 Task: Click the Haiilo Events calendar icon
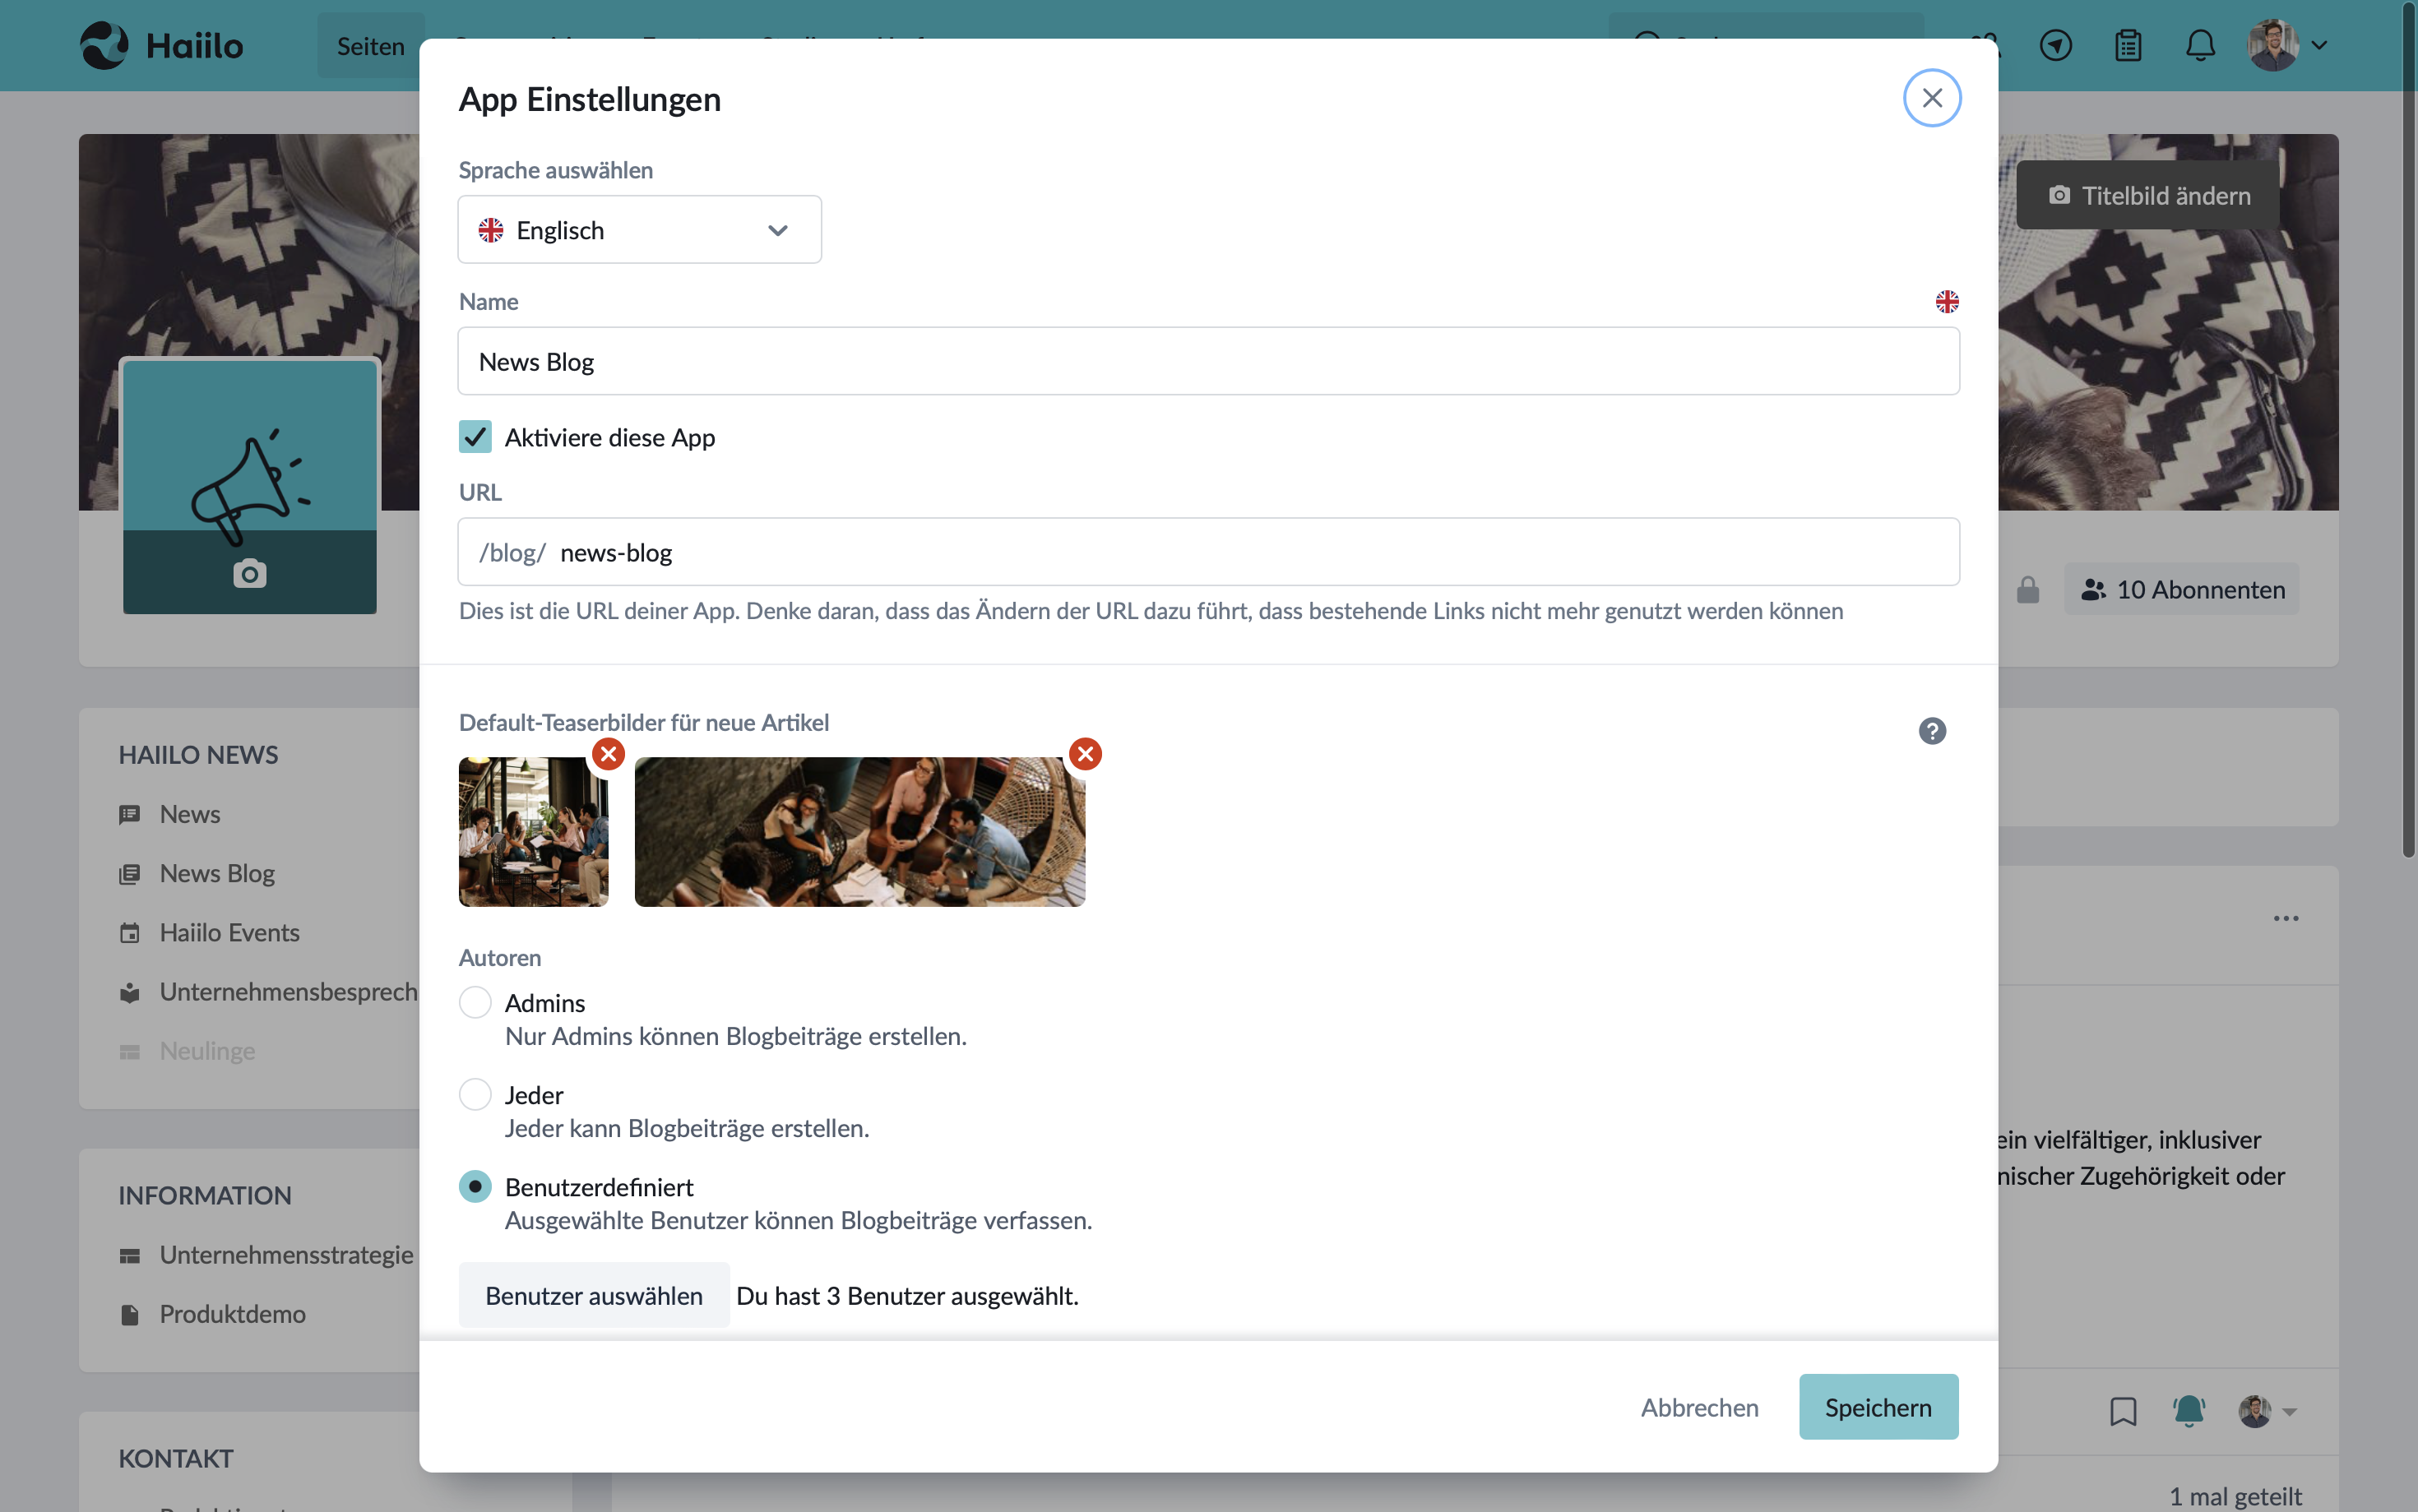point(129,932)
